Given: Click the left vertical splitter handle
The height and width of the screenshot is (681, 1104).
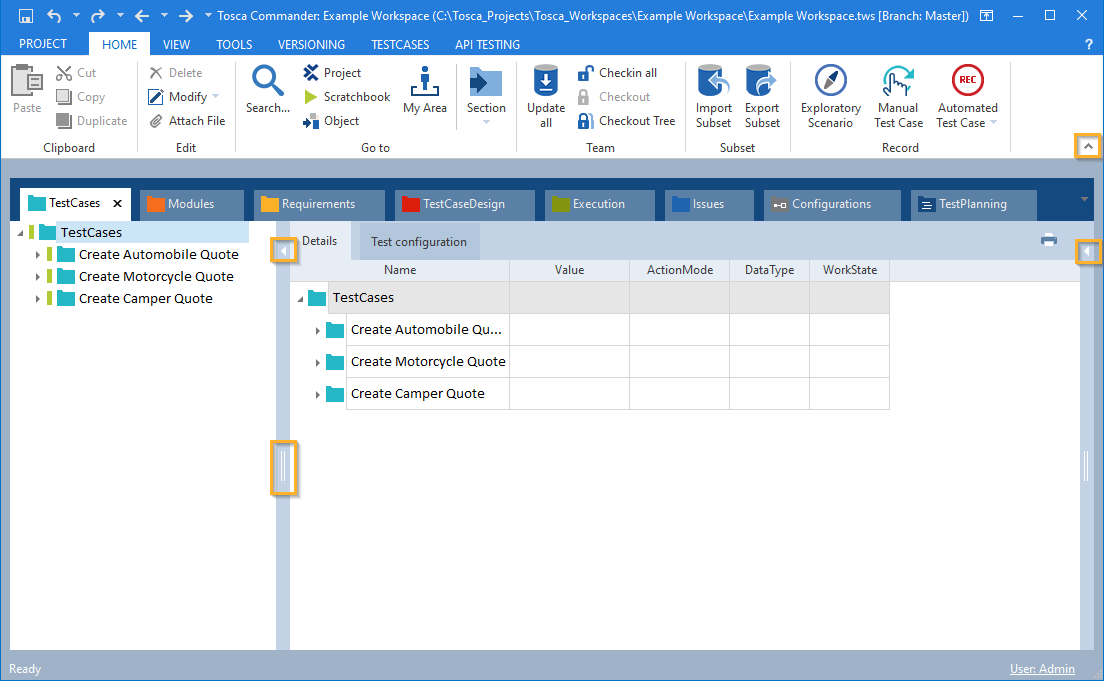Looking at the screenshot, I should [x=283, y=467].
